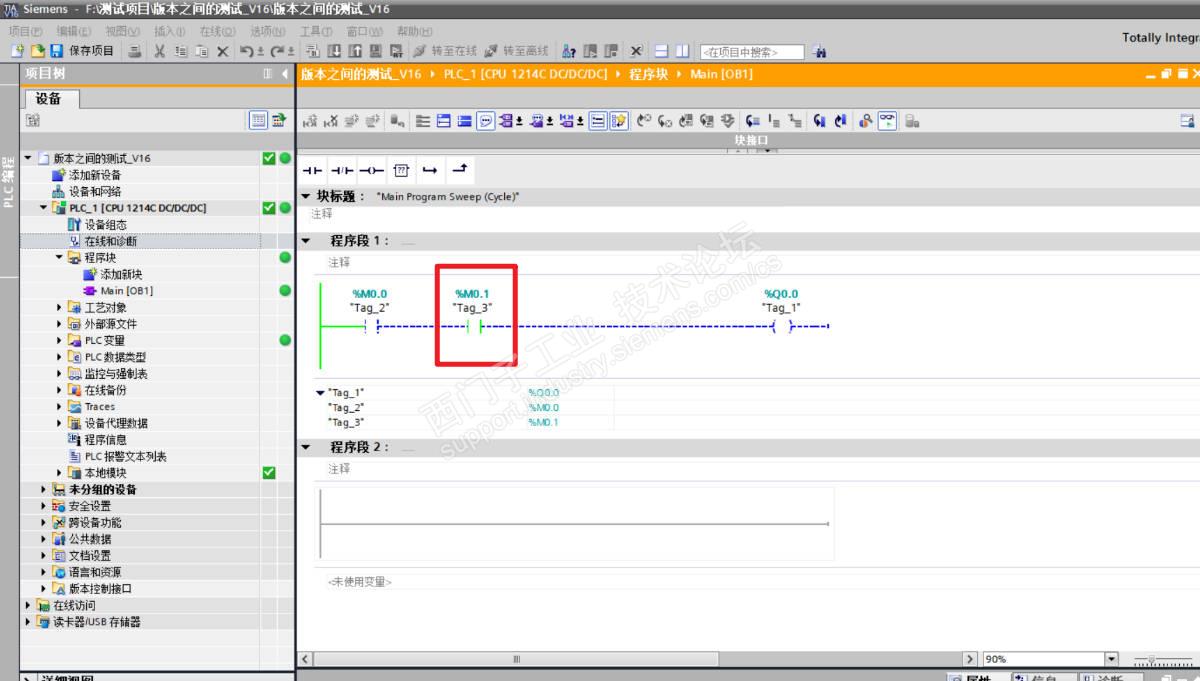Image resolution: width=1200 pixels, height=681 pixels.
Task: Insert a normally open contact instruction
Action: [312, 170]
